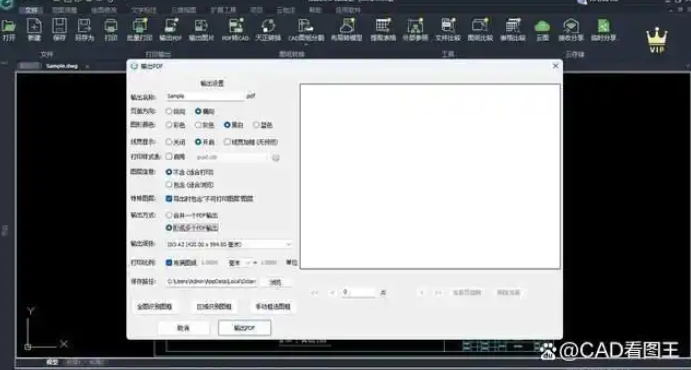The height and width of the screenshot is (370, 691).
Task: Switch to Sample.dwg document tab
Action: (61, 66)
